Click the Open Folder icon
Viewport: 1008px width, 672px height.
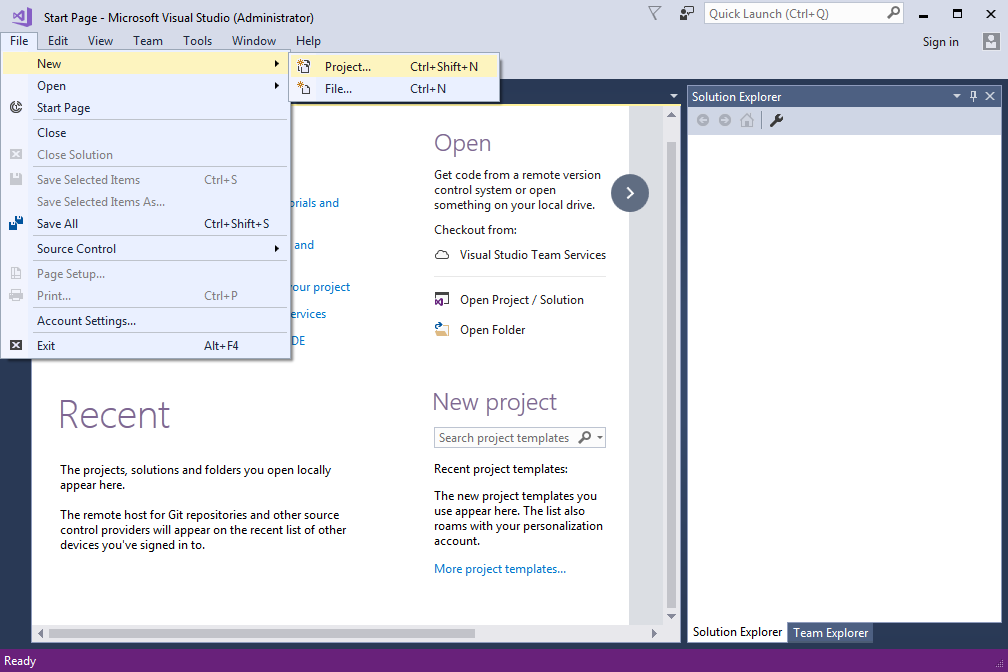click(x=442, y=329)
